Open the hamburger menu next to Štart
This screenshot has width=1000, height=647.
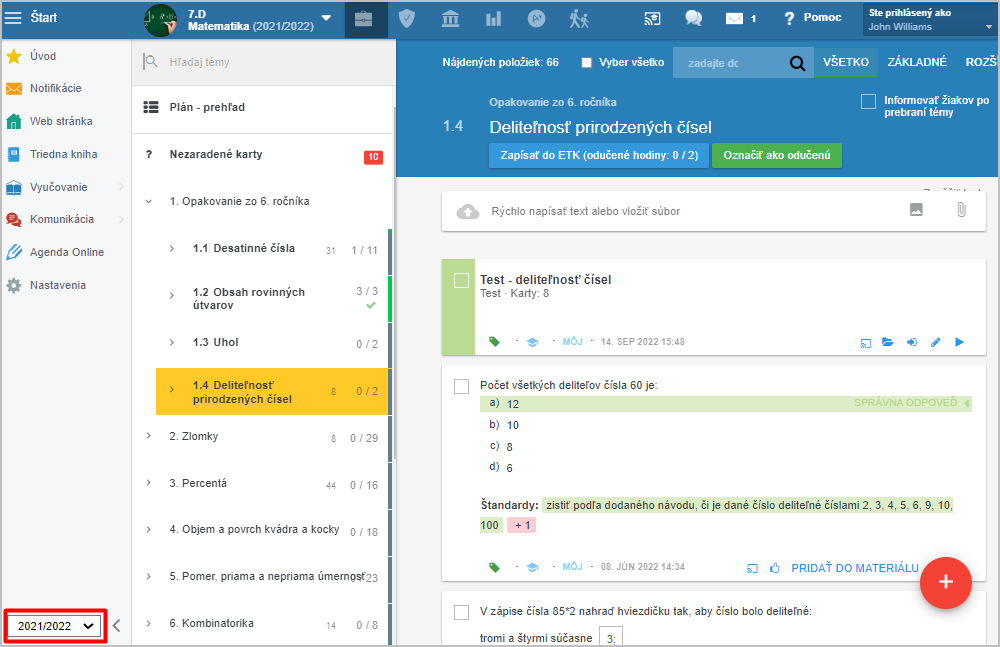tap(13, 18)
